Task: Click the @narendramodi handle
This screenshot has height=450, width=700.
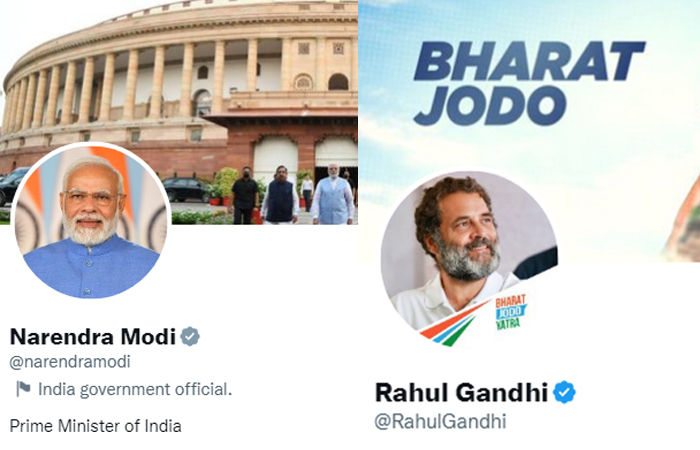Action: [70, 362]
